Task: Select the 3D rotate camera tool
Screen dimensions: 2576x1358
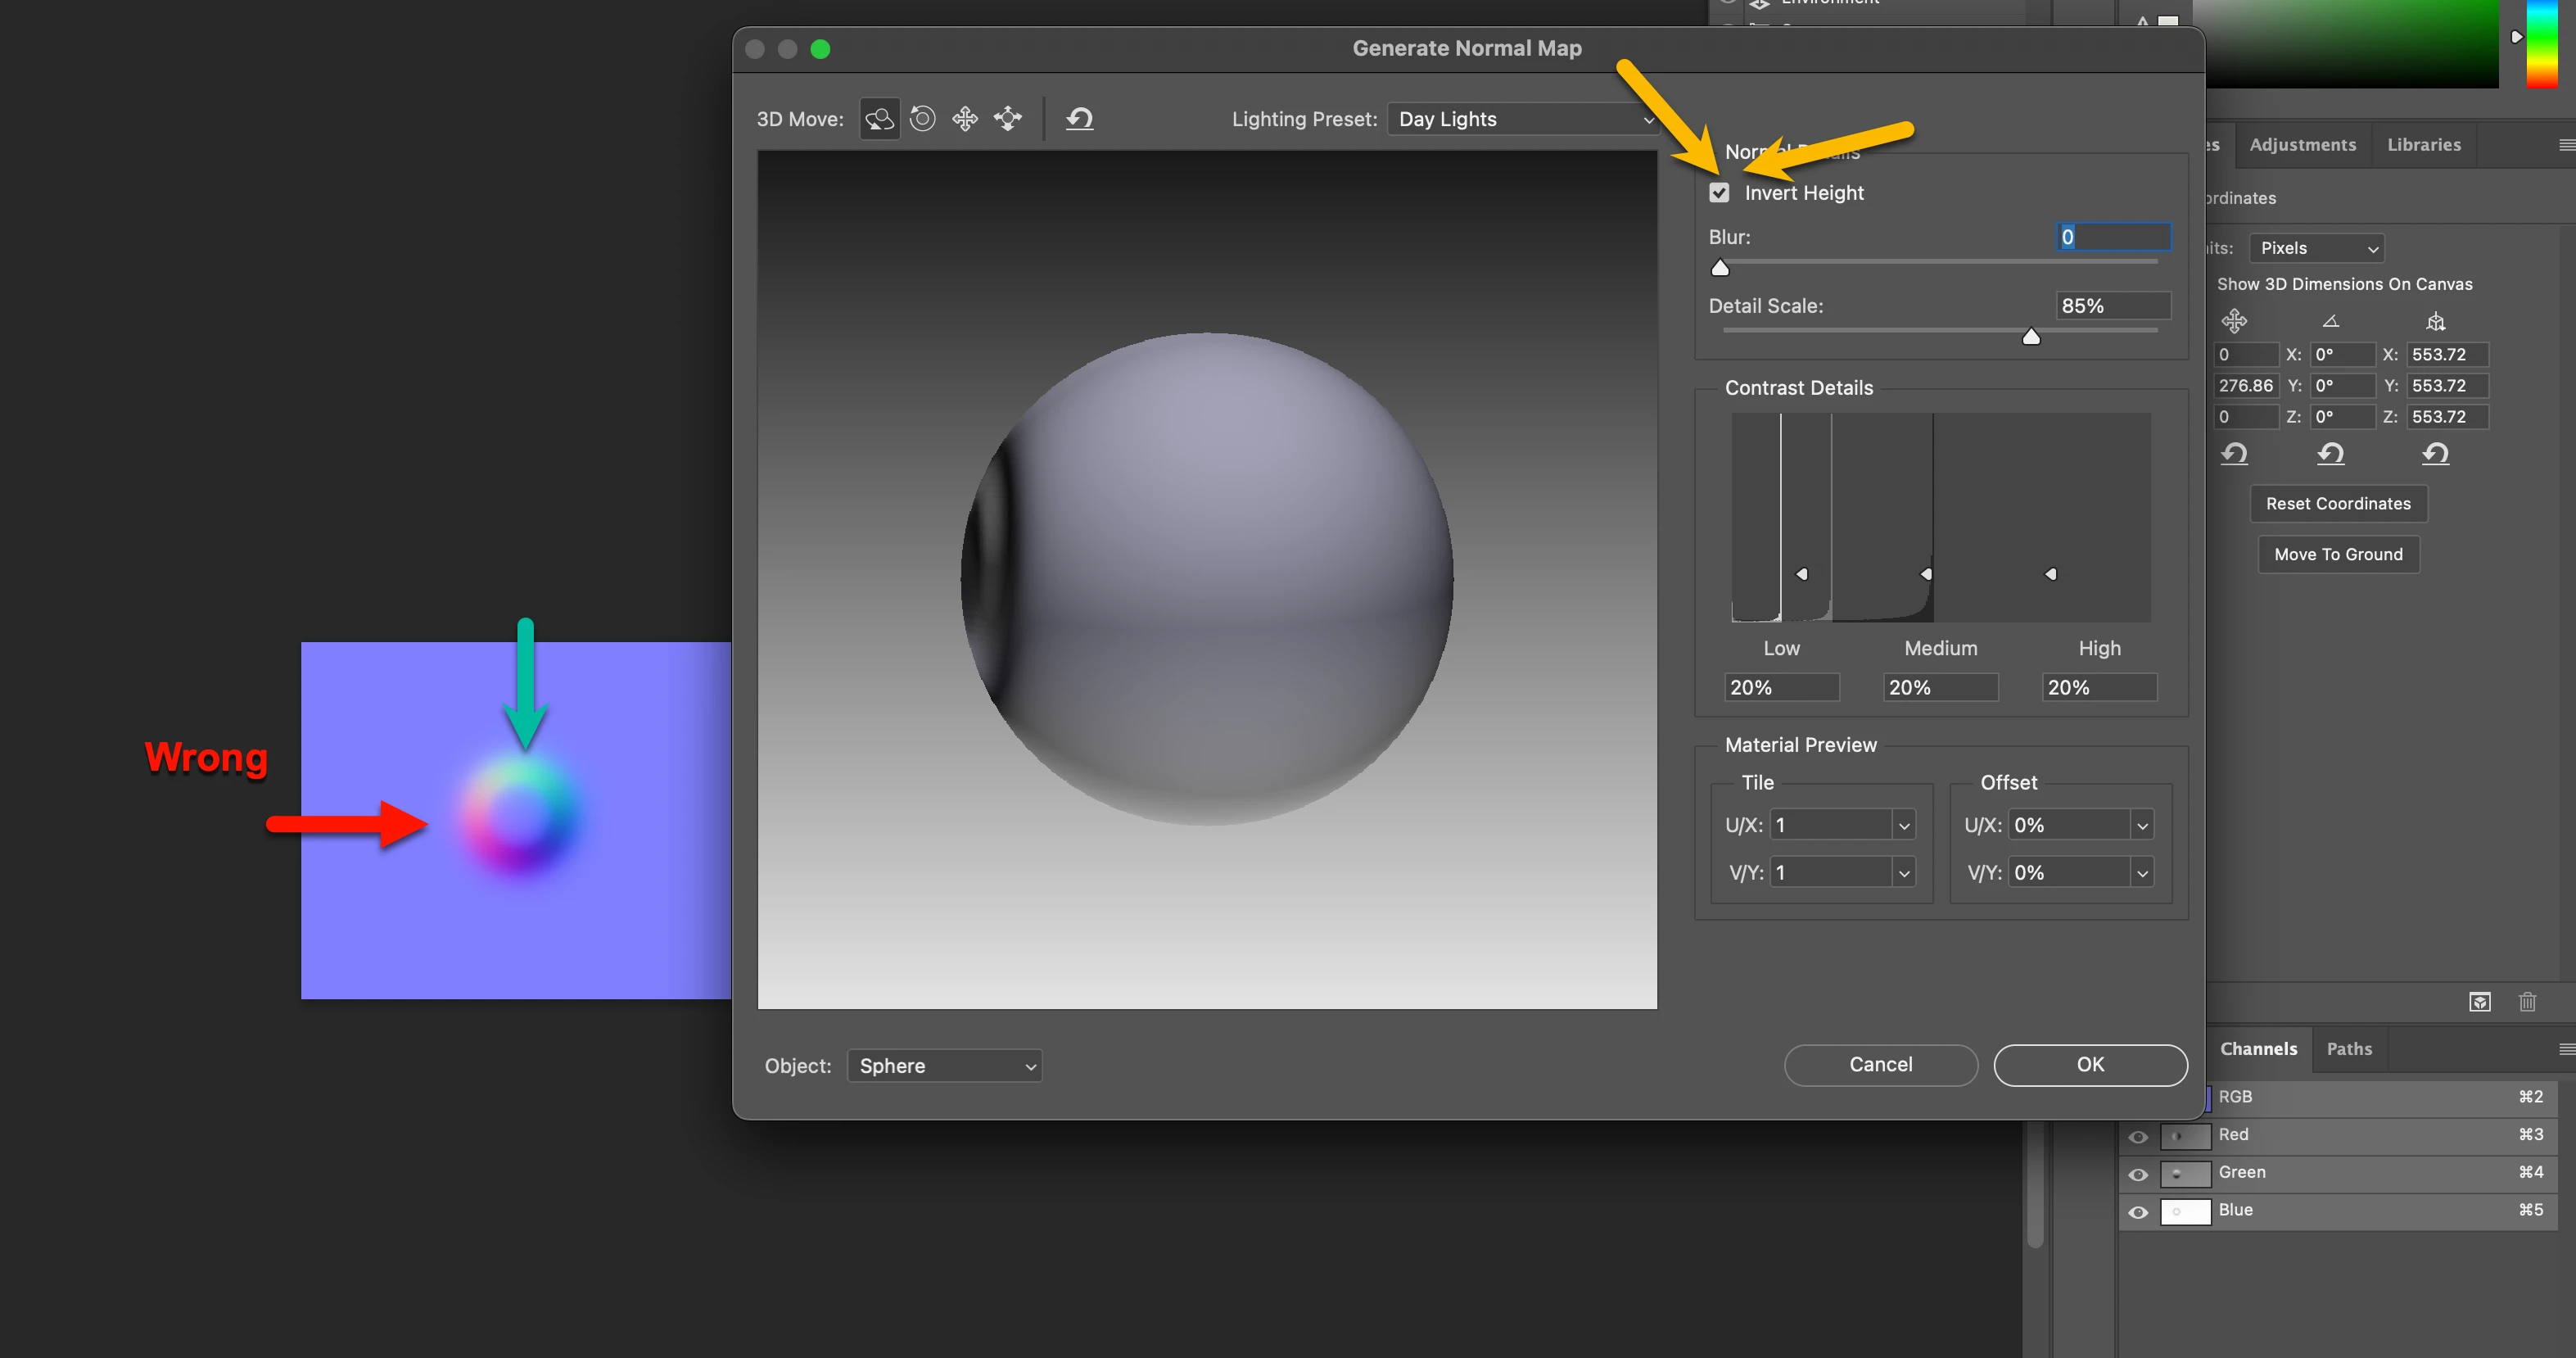Action: tap(879, 119)
